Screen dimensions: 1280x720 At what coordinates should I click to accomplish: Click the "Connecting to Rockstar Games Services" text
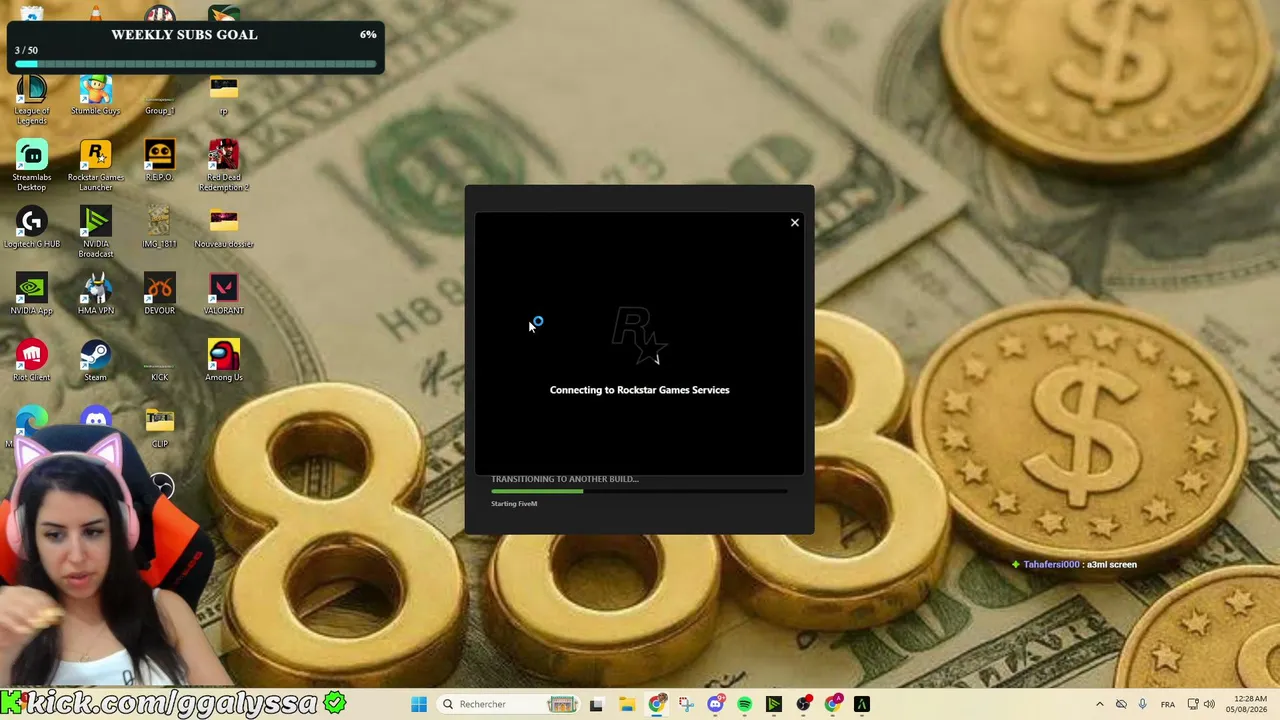click(x=640, y=390)
